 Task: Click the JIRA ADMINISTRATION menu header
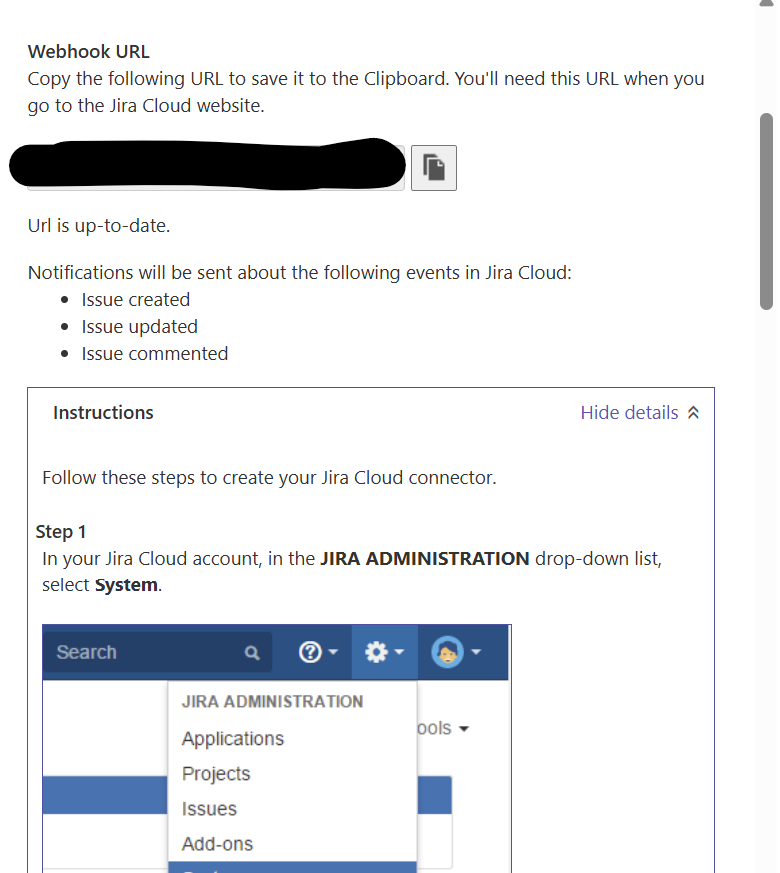[x=272, y=702]
